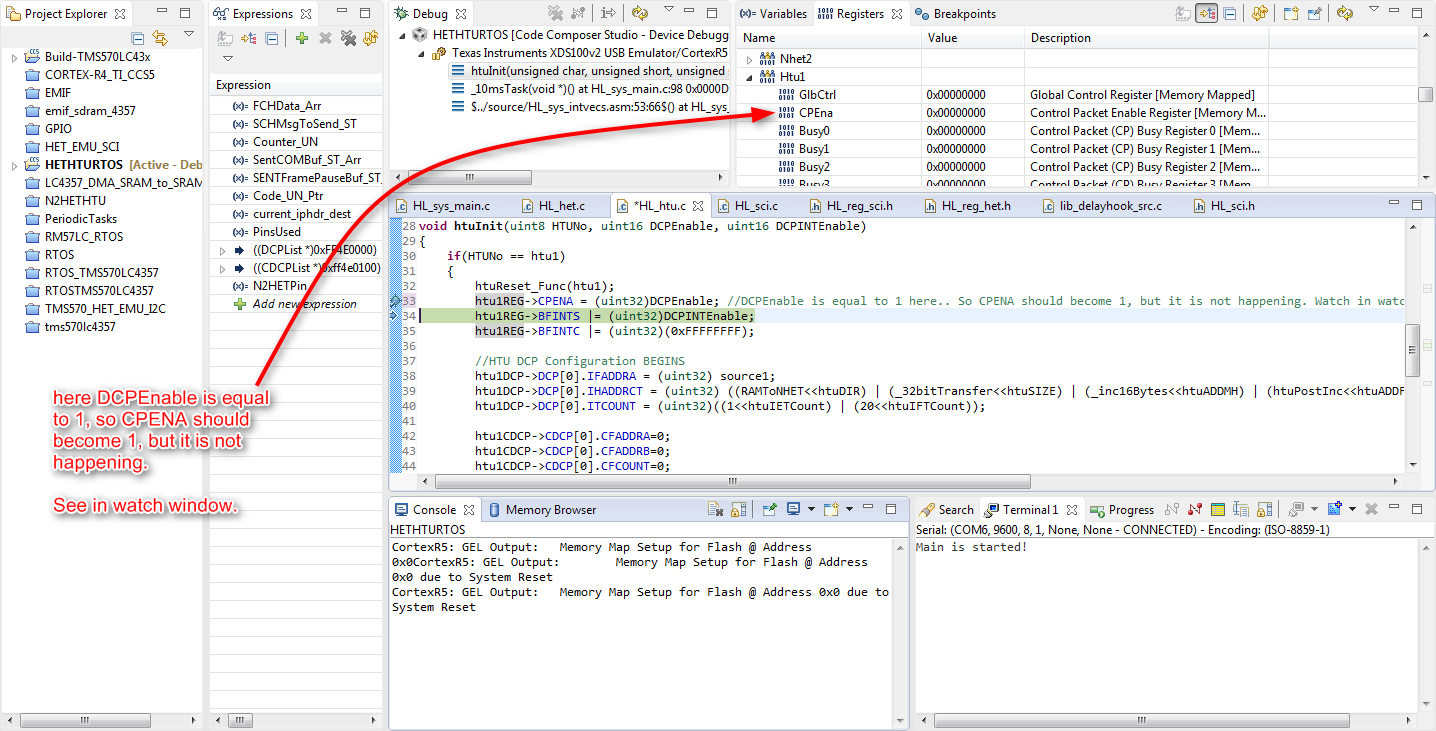Collapse all in Expressions view toolbar

271,38
